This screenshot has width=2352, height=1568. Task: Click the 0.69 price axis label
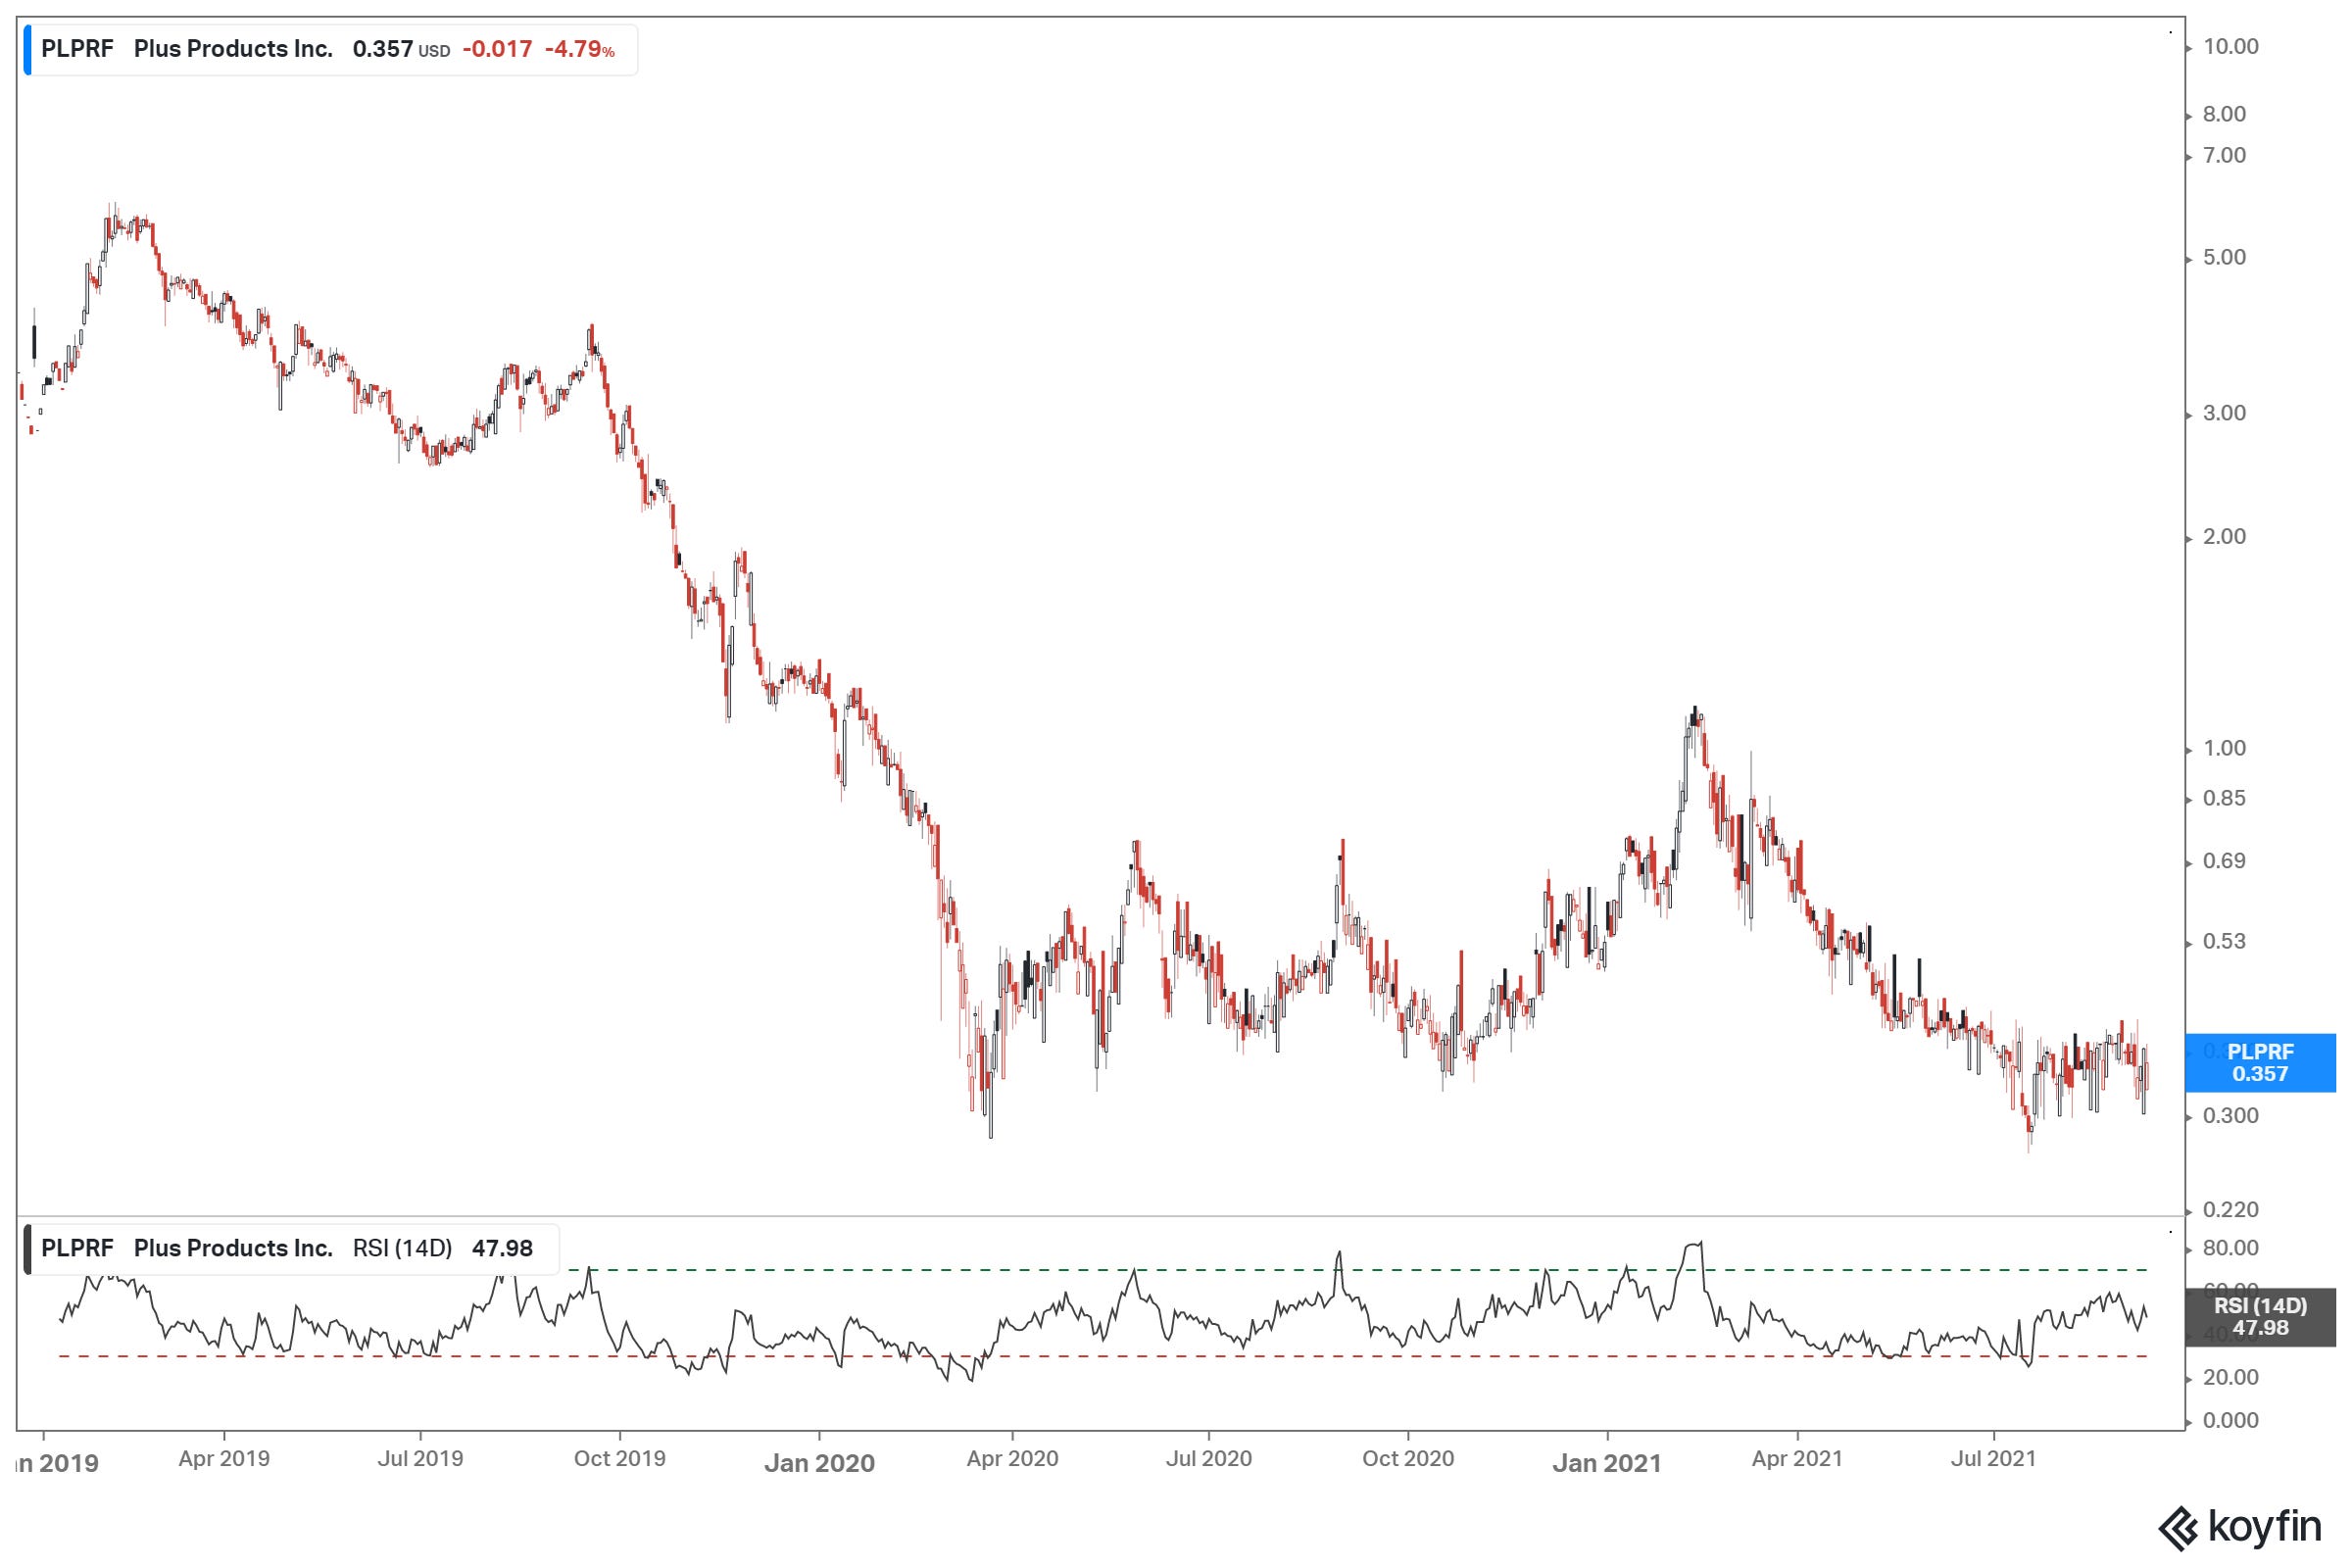click(2224, 861)
